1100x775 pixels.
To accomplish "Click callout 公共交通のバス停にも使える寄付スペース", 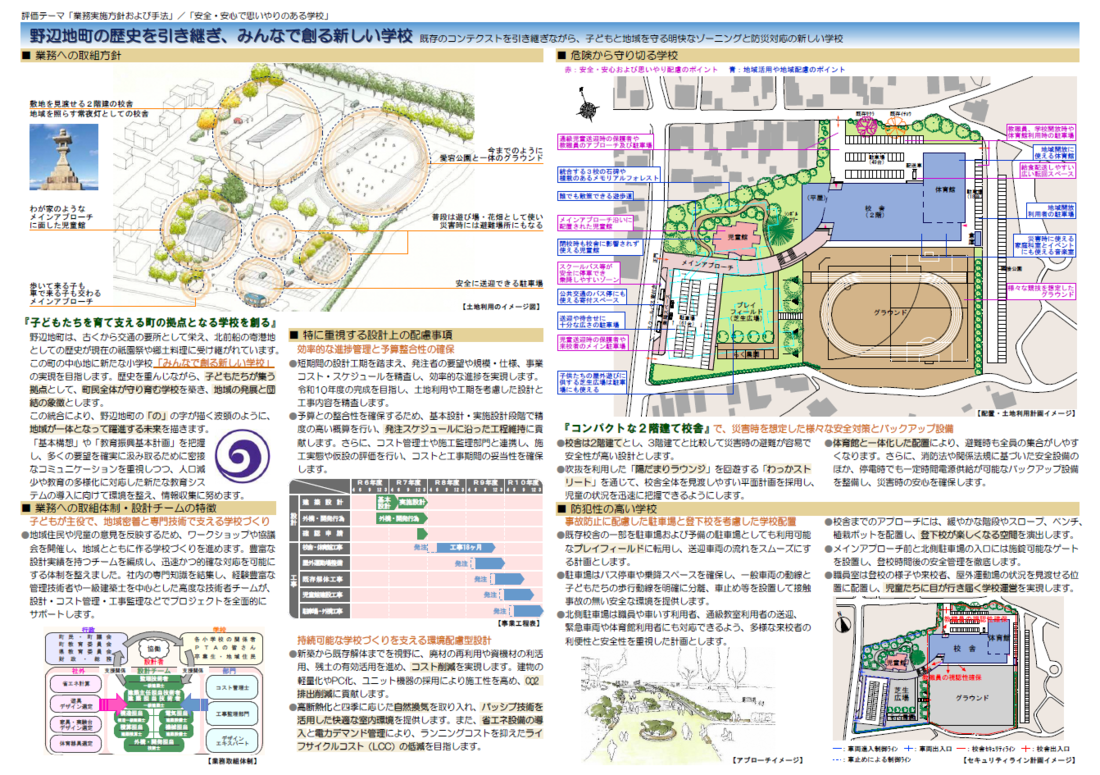I will [x=591, y=297].
